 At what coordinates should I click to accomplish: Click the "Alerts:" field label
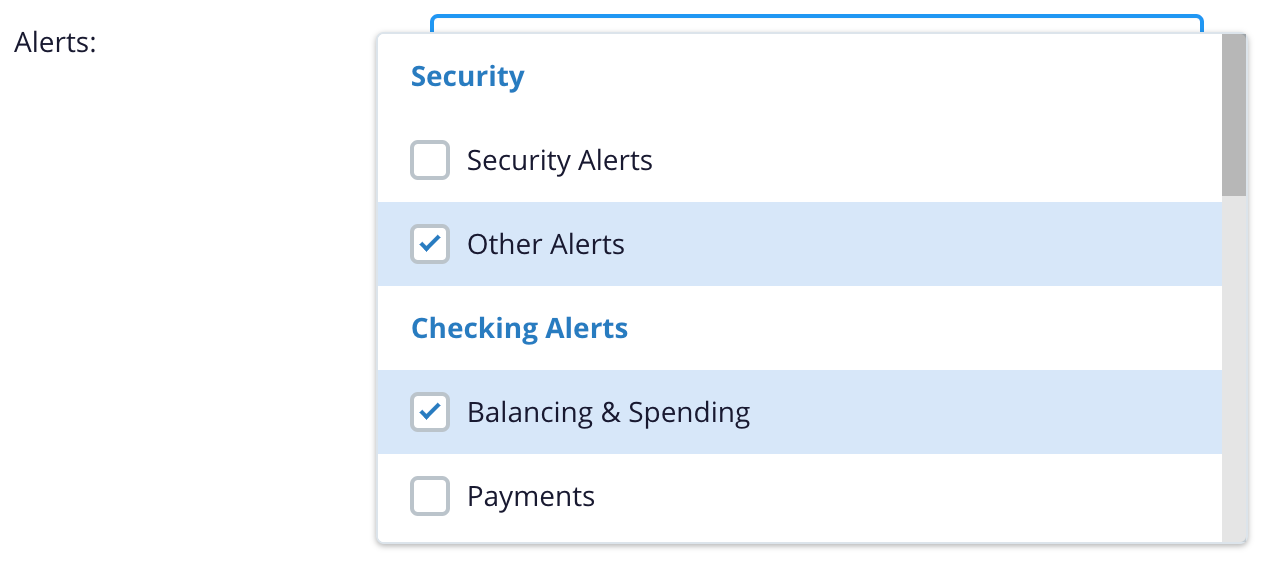[55, 44]
